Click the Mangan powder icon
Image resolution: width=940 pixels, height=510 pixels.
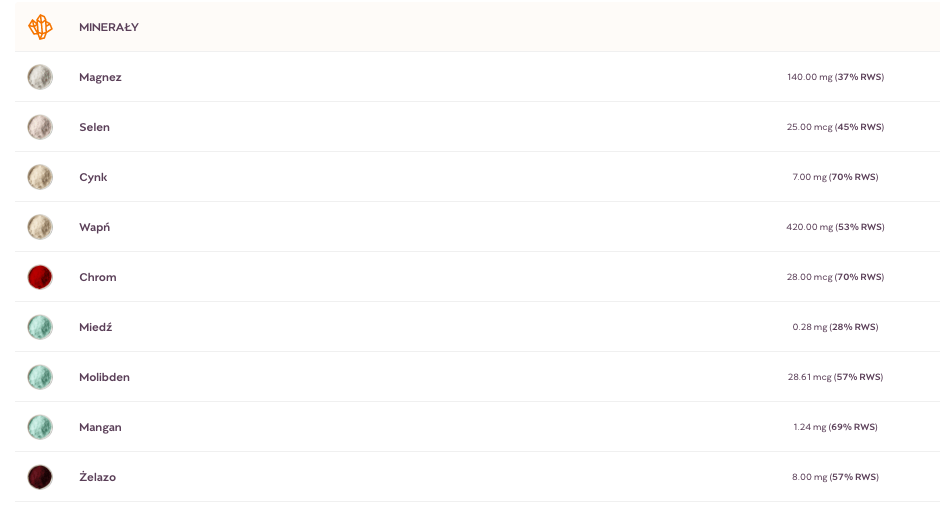coord(40,427)
